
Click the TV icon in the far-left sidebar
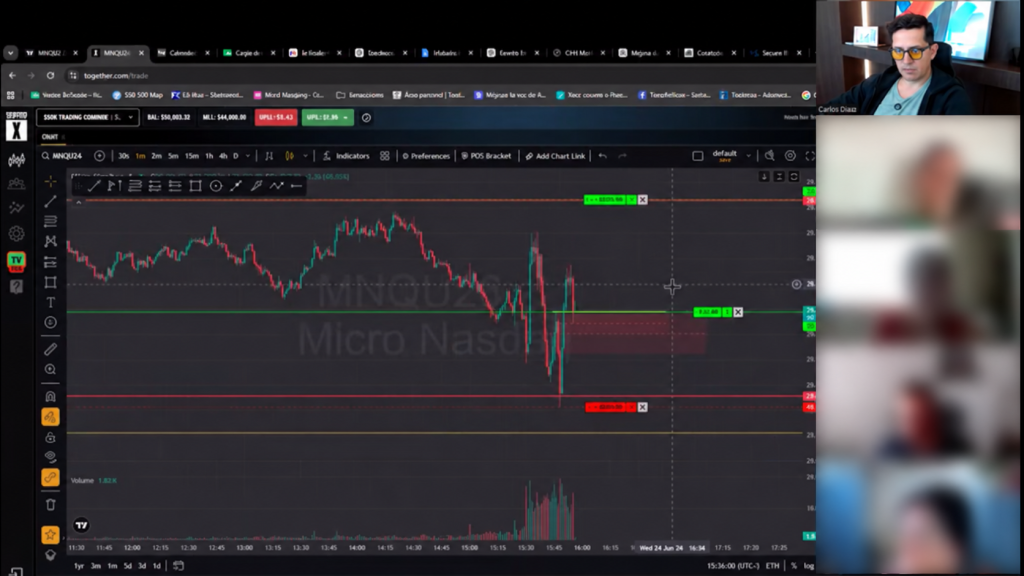16,262
